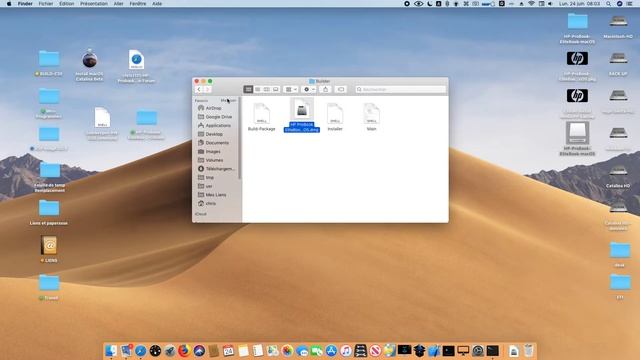
Task: Focus the Finder search field
Action: (x=400, y=89)
